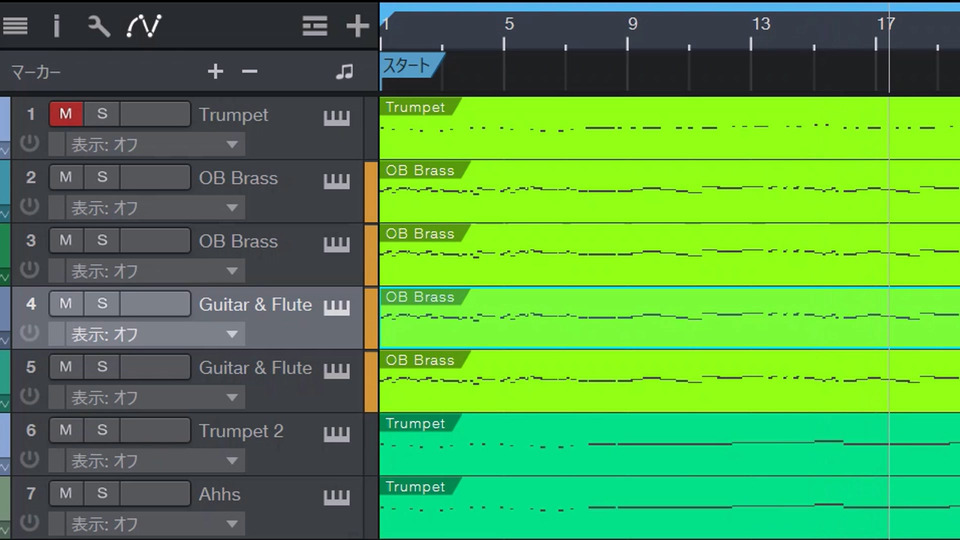
Task: Click the マーカー track label
Action: point(36,72)
